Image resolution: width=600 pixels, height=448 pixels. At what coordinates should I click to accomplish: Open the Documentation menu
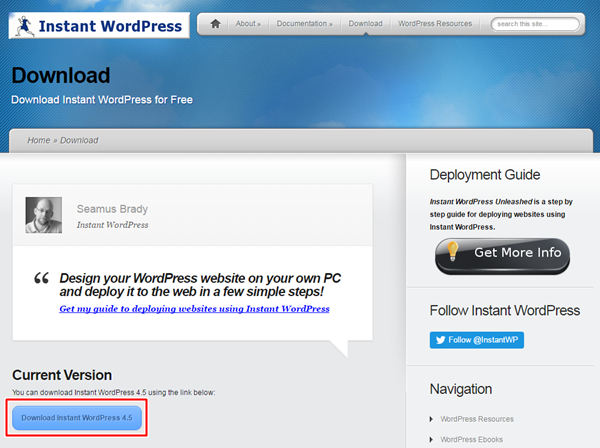(x=305, y=24)
